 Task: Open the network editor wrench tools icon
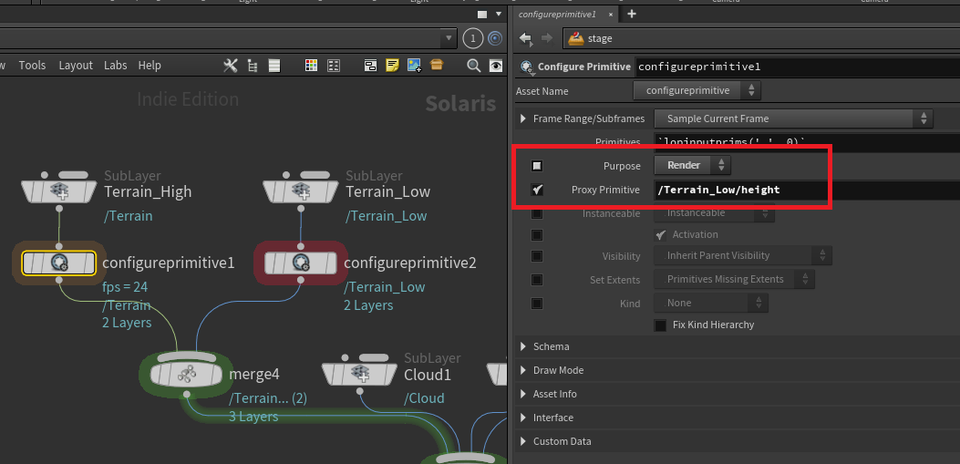click(x=231, y=65)
